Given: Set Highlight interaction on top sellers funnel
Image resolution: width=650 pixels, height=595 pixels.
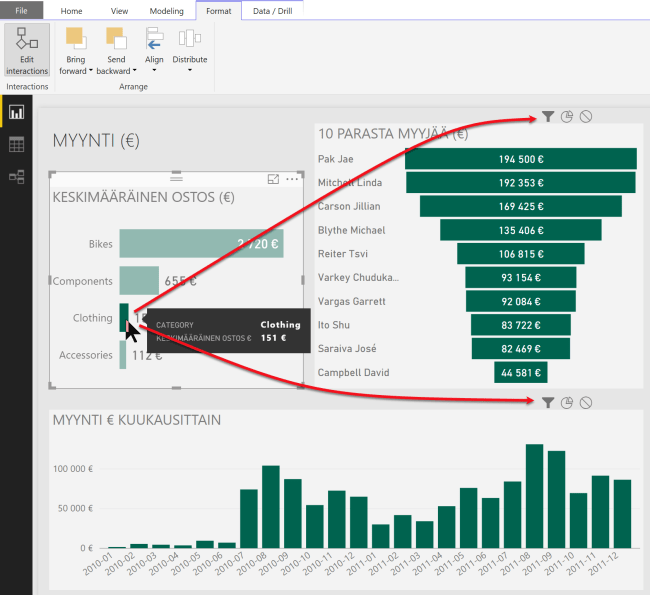Looking at the screenshot, I should 567,117.
